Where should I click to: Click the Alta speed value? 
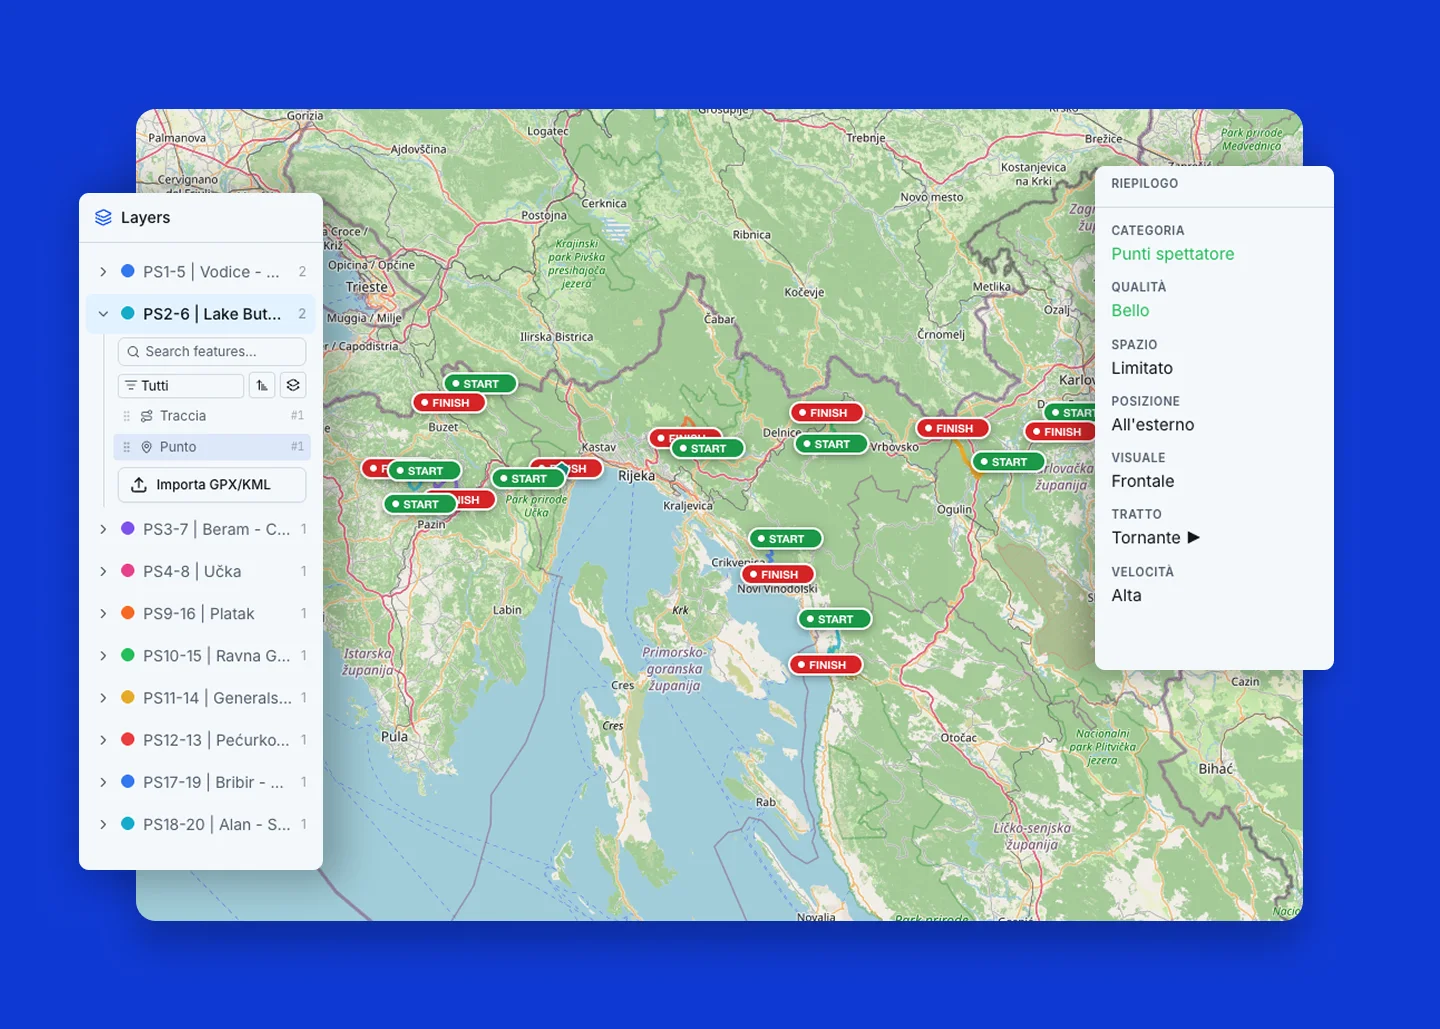coord(1126,595)
